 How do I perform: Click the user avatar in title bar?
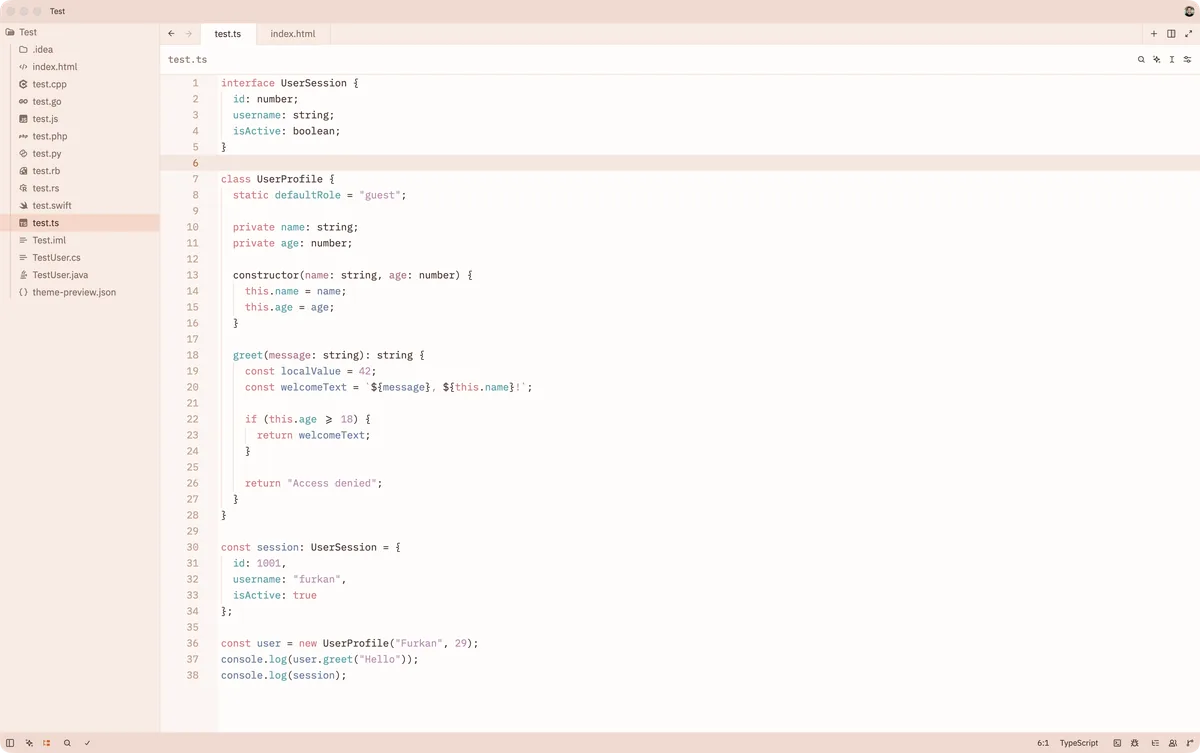(x=1189, y=11)
